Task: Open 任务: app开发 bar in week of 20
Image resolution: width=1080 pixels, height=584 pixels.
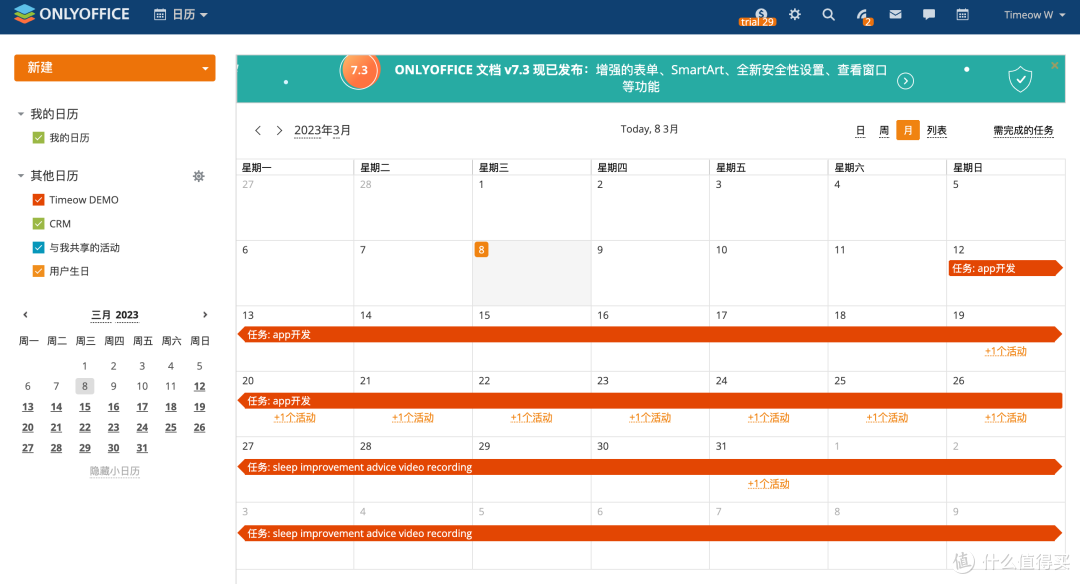Action: pos(650,401)
